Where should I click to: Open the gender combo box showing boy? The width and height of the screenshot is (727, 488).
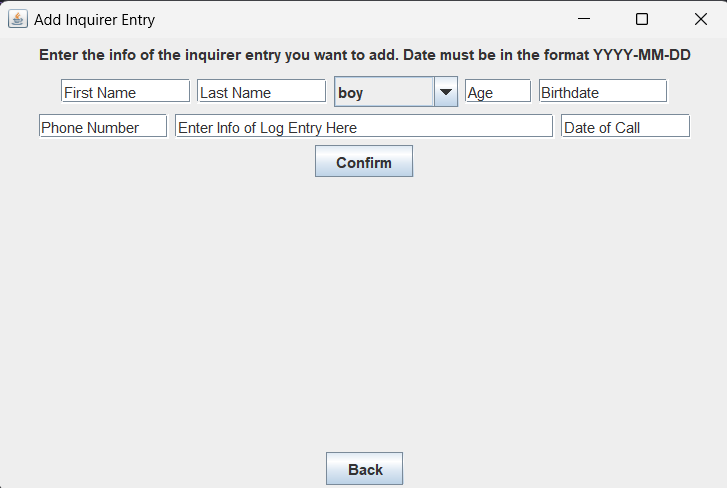[385, 92]
